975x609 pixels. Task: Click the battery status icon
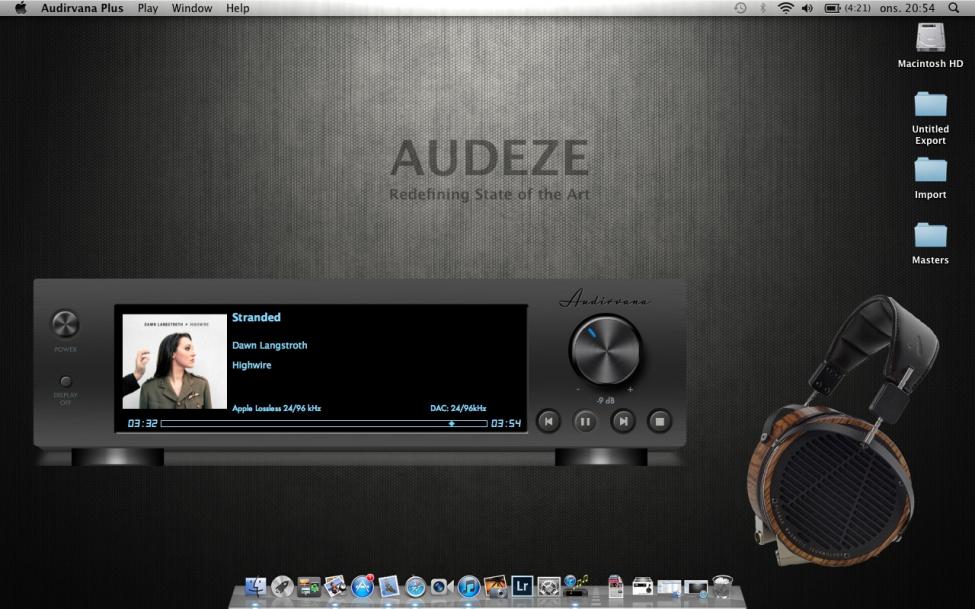pos(833,8)
